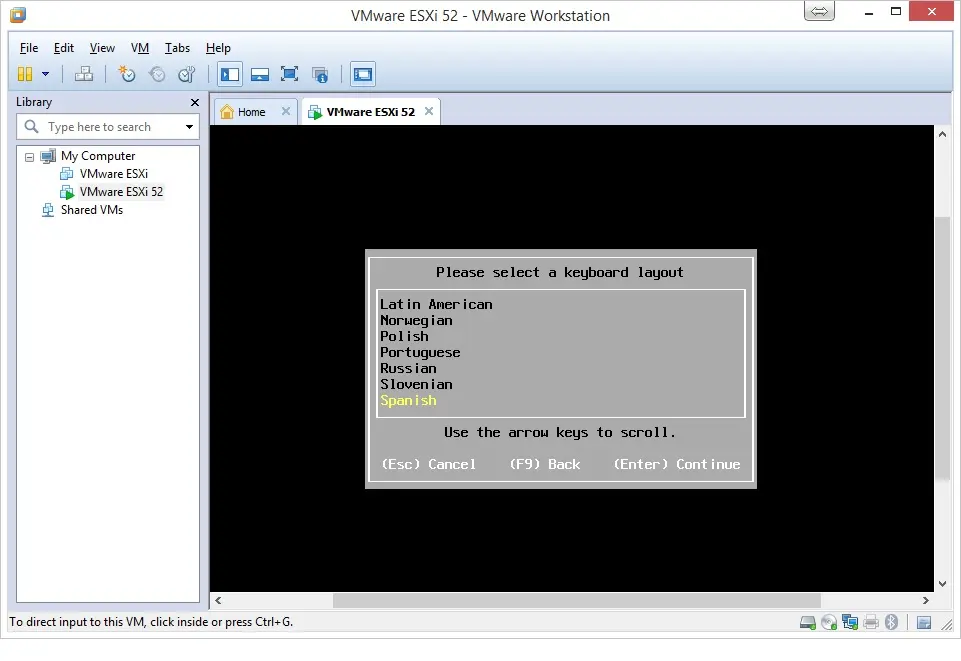The width and height of the screenshot is (961, 661).
Task: Click the stretch arrows button in title bar
Action: [819, 11]
